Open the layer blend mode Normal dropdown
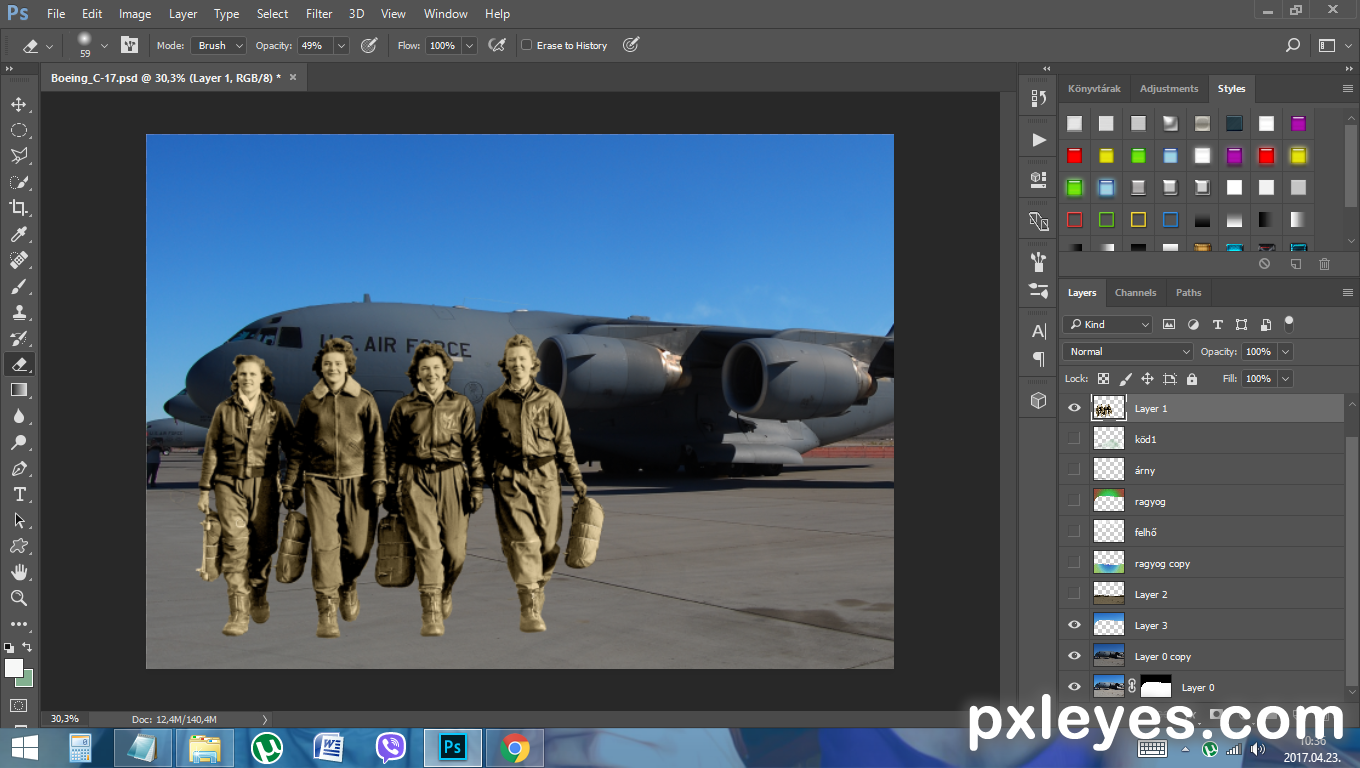The width and height of the screenshot is (1360, 768). (1129, 352)
